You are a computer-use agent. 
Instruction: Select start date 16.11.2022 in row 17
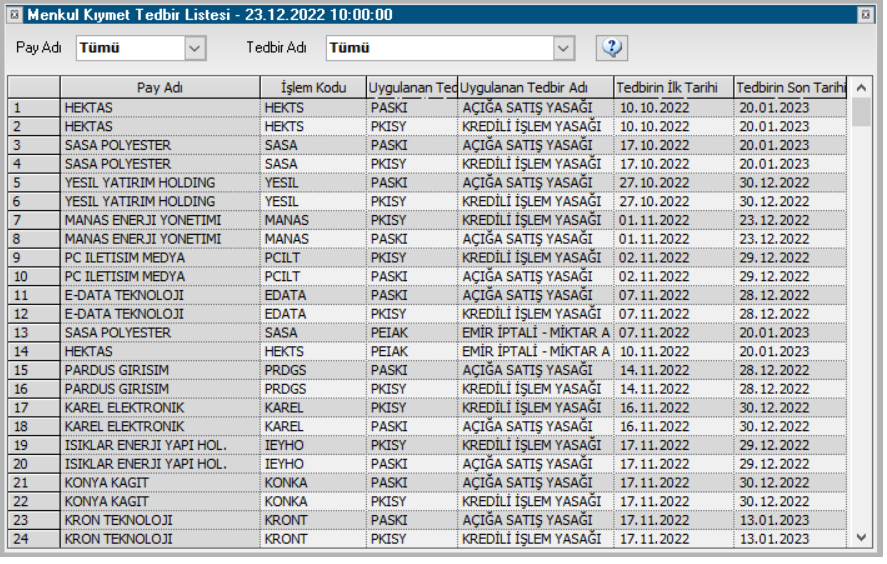655,407
